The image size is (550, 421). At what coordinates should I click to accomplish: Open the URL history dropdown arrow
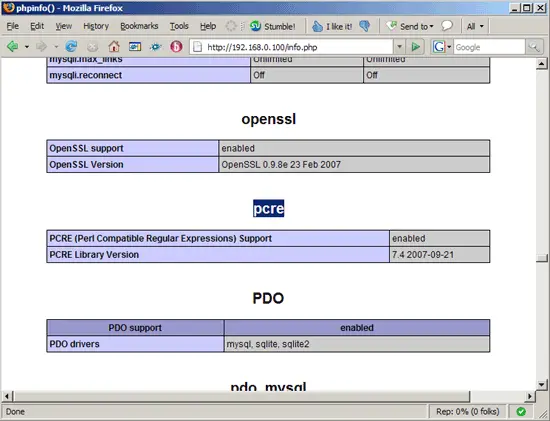click(x=399, y=47)
